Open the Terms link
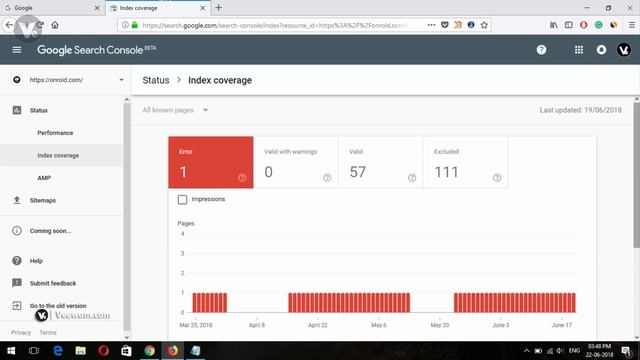 click(x=48, y=332)
